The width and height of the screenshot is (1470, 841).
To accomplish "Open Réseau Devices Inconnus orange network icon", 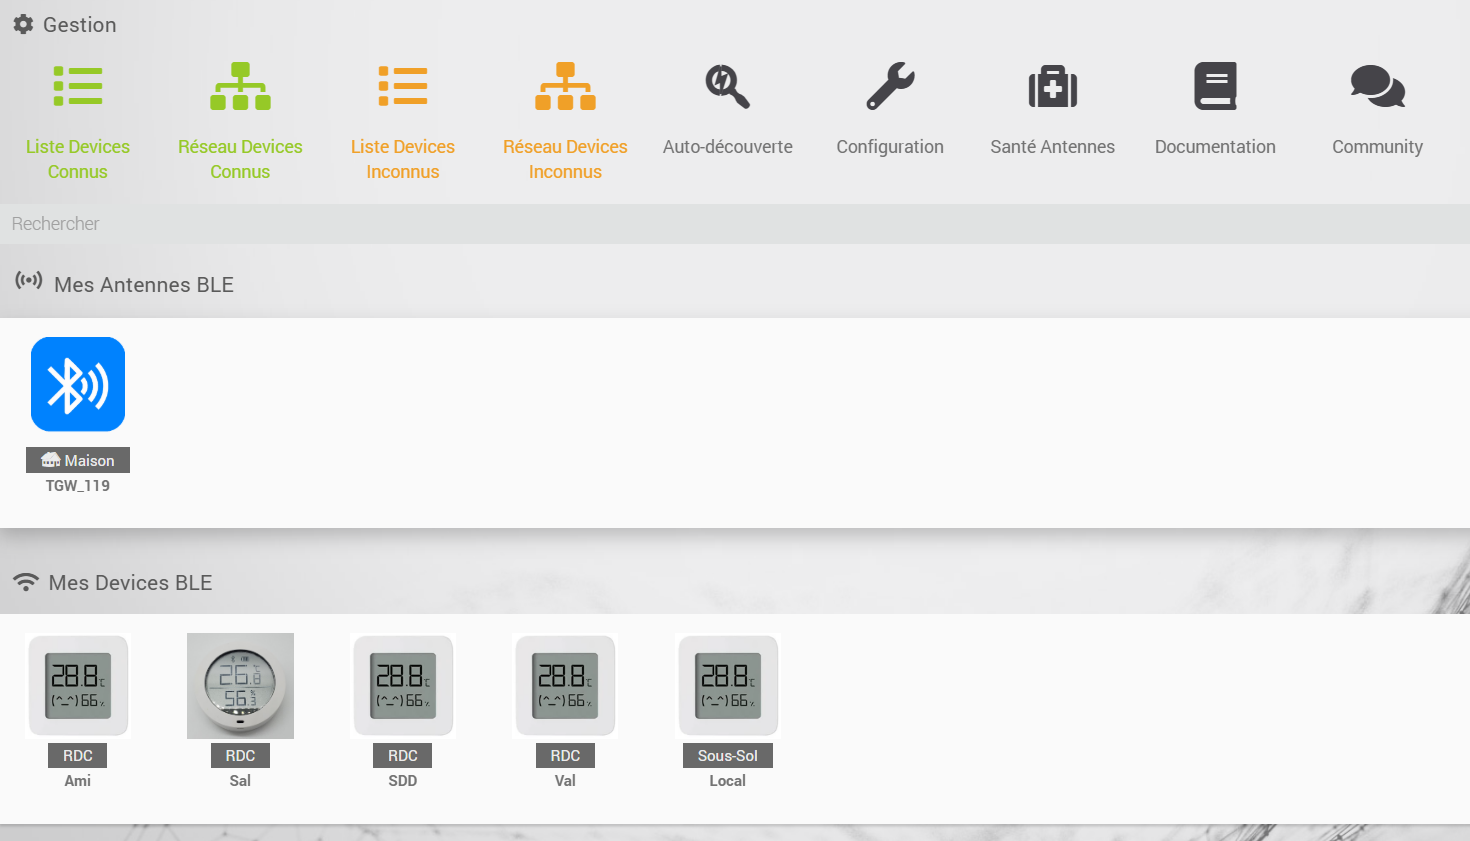I will [565, 87].
